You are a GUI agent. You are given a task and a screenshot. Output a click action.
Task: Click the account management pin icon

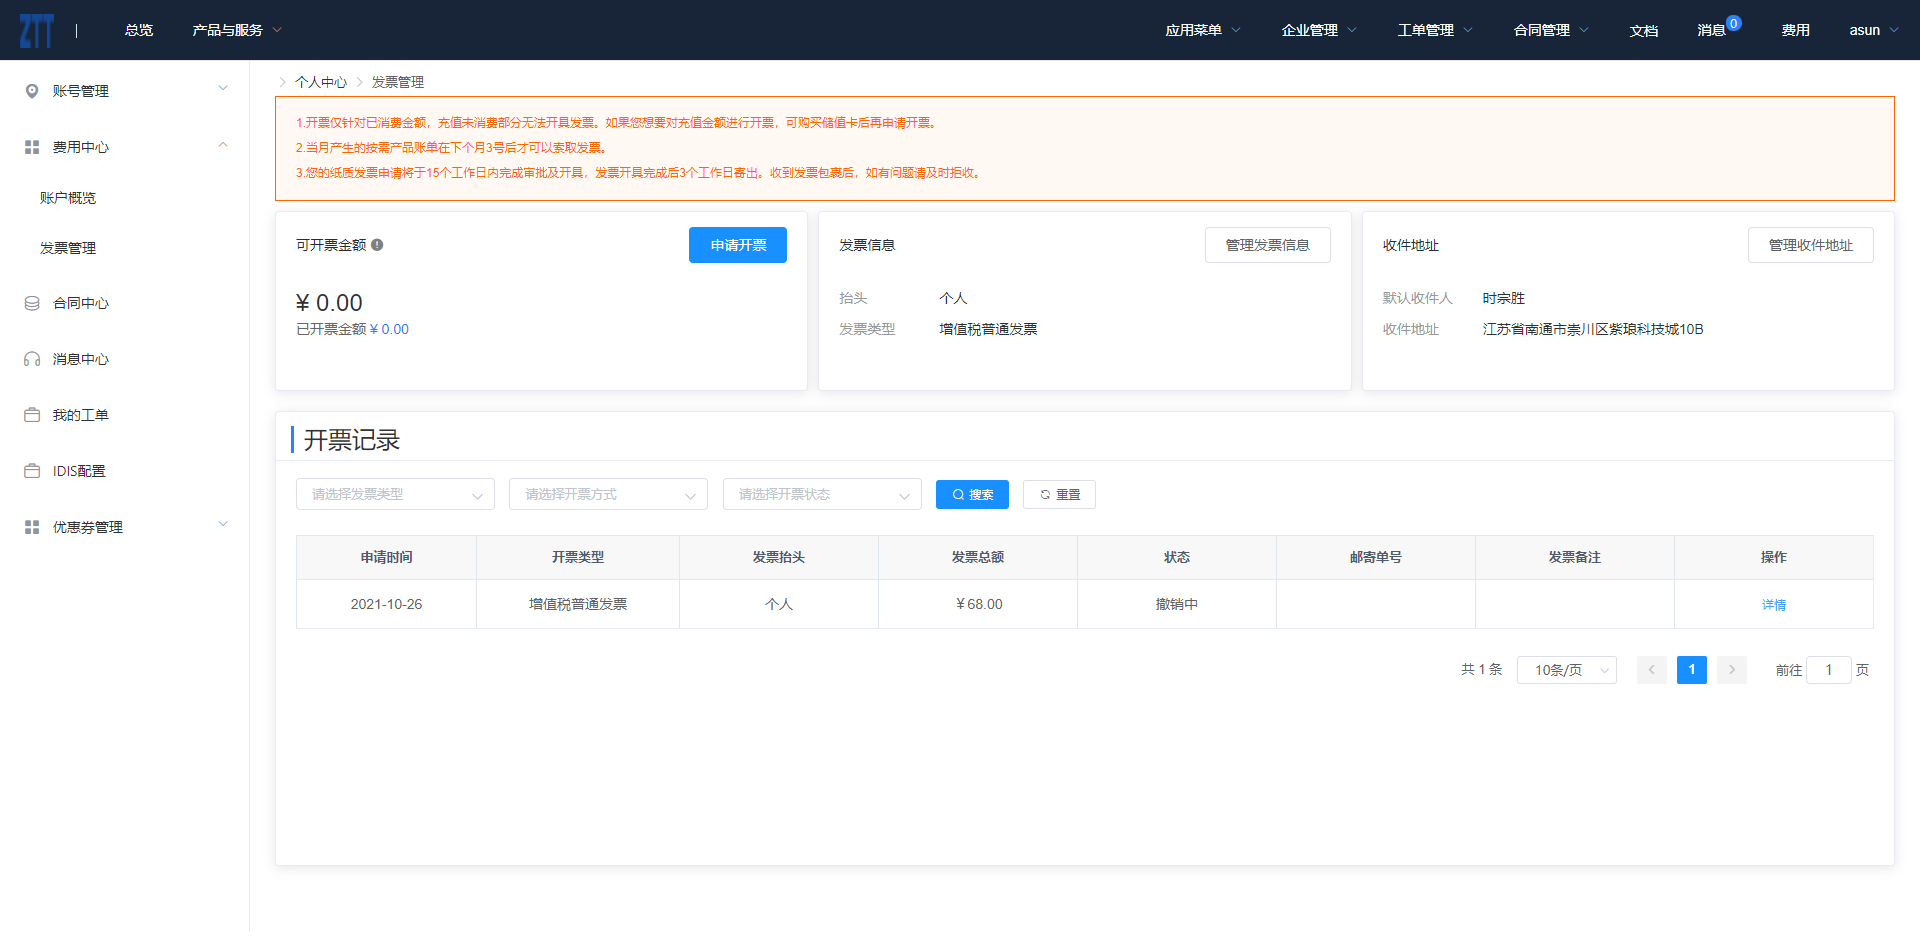pos(32,91)
